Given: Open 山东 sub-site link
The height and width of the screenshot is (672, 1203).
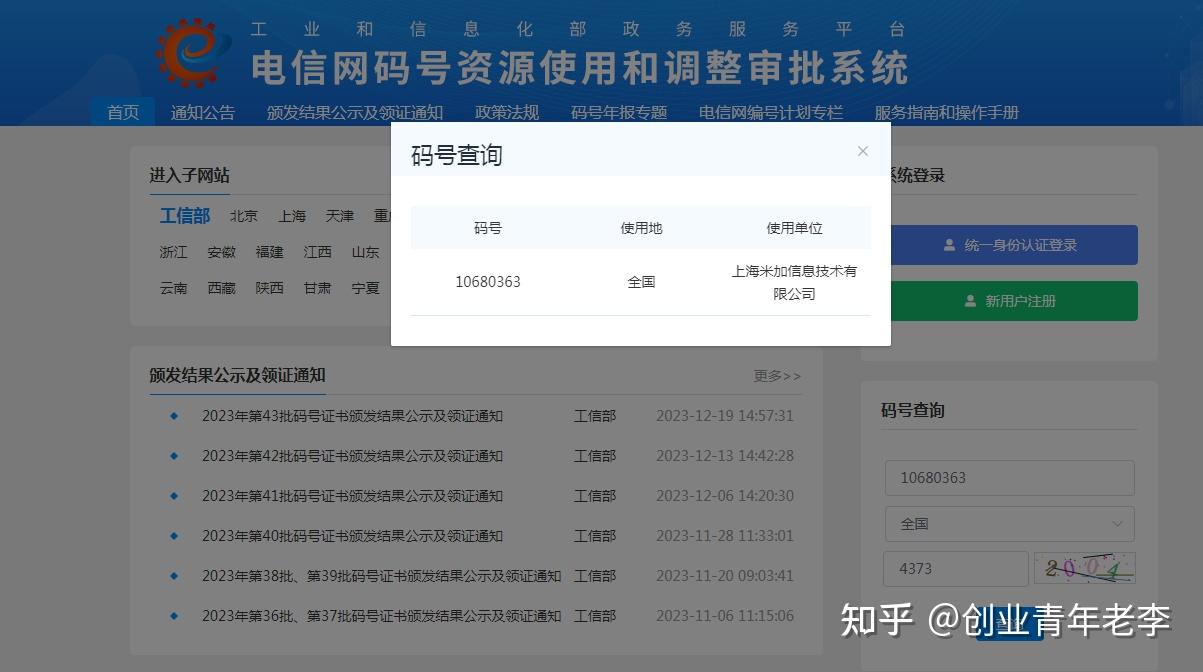Looking at the screenshot, I should 365,252.
